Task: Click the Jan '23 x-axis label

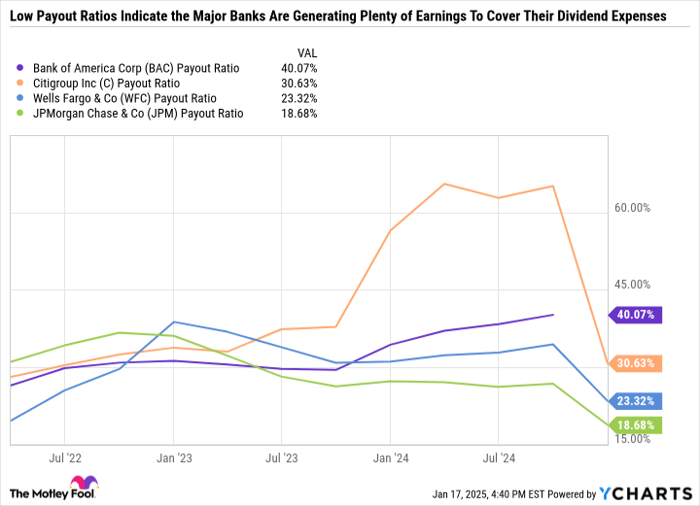Action: point(174,458)
